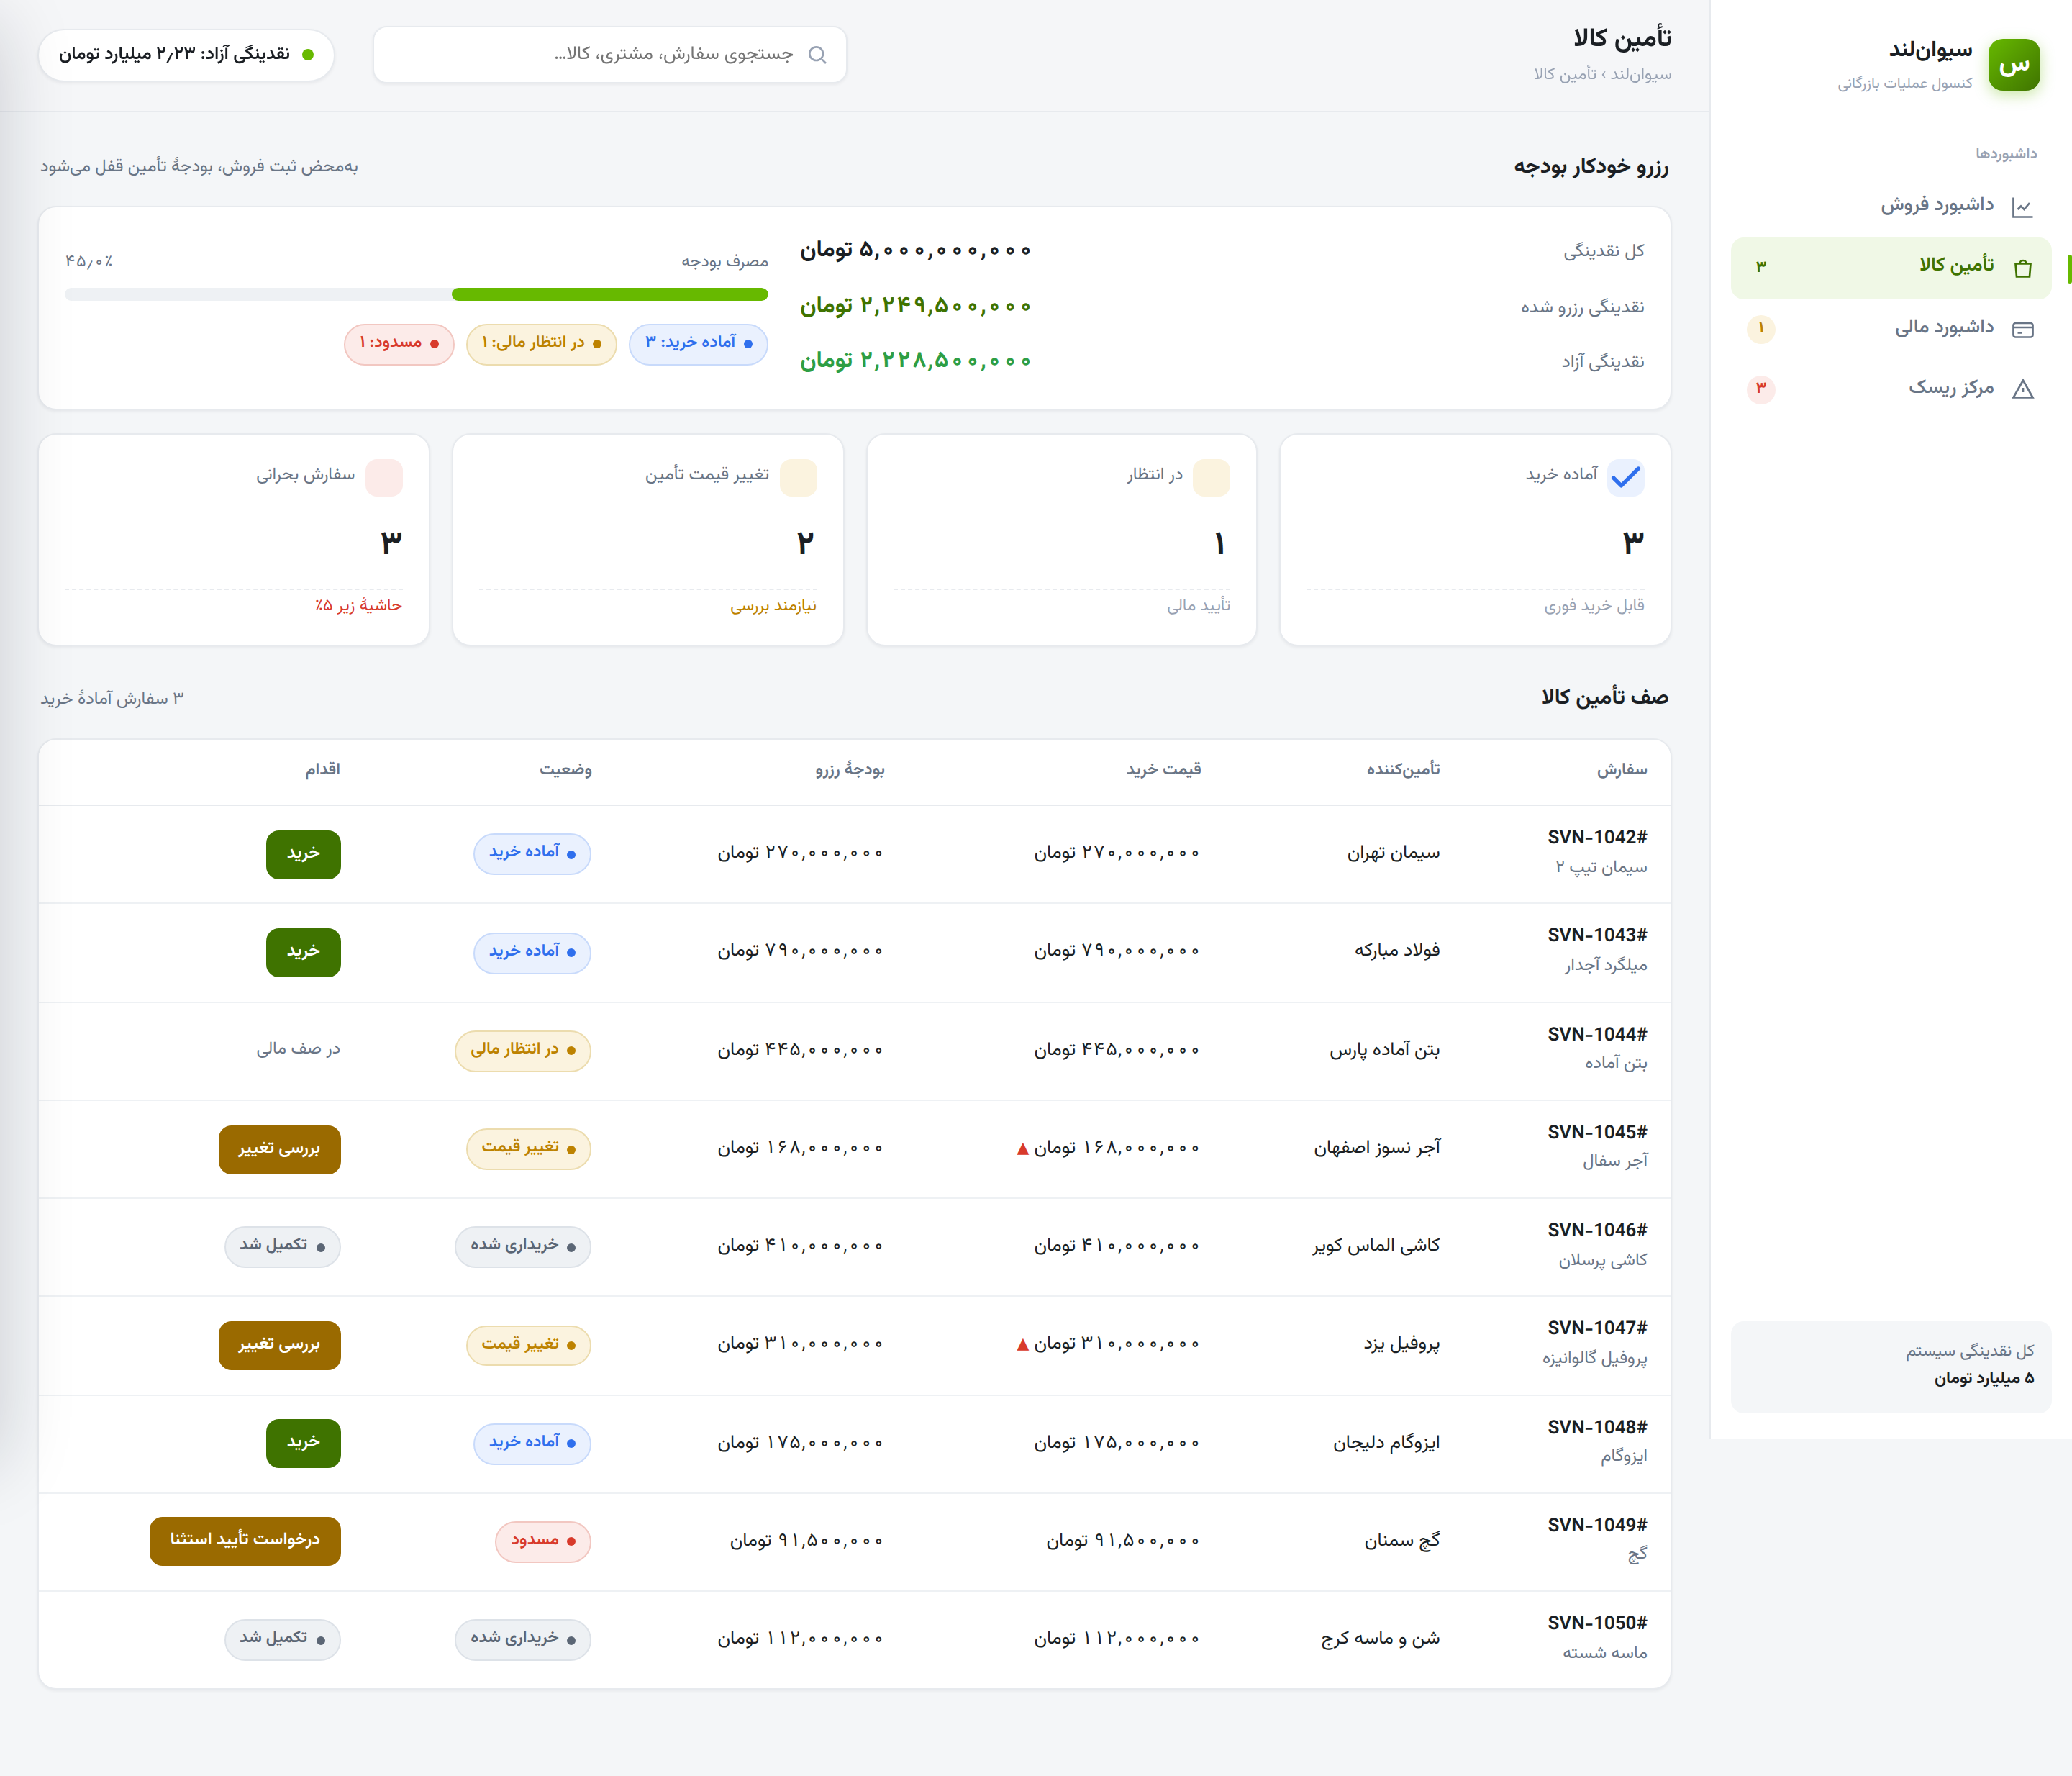Click the مسدود: ۱ budget chip

pyautogui.click(x=399, y=343)
